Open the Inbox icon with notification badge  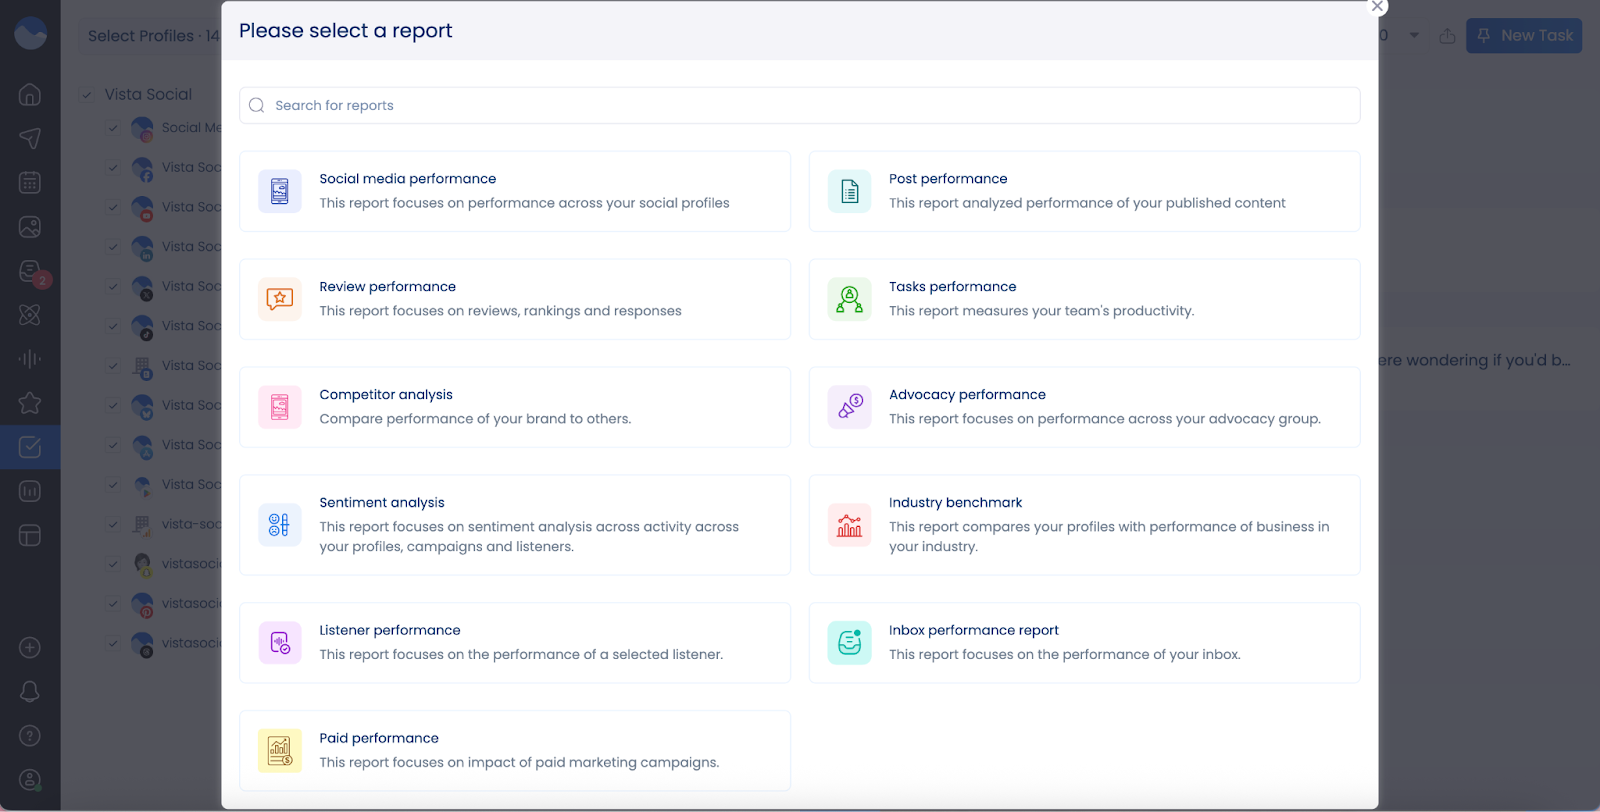pyautogui.click(x=30, y=271)
